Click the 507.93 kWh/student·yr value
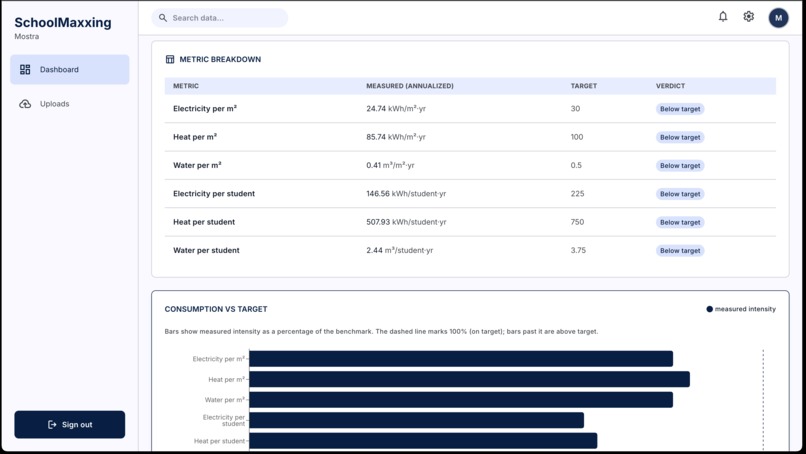This screenshot has width=806, height=454. coord(406,222)
